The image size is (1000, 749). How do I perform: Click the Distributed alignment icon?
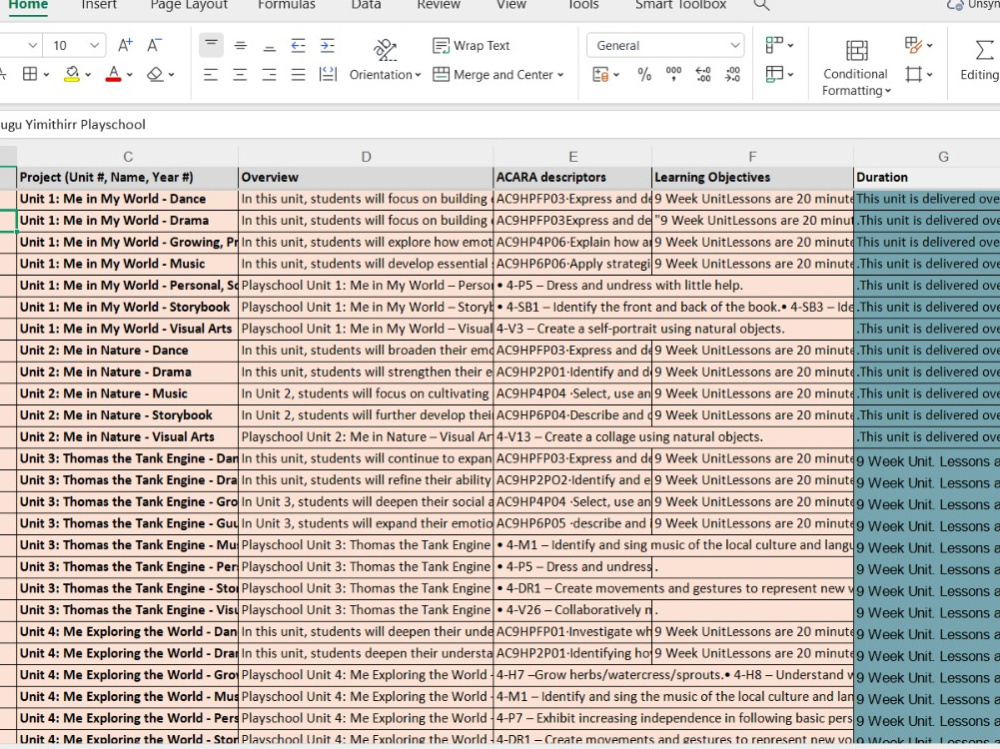click(328, 74)
